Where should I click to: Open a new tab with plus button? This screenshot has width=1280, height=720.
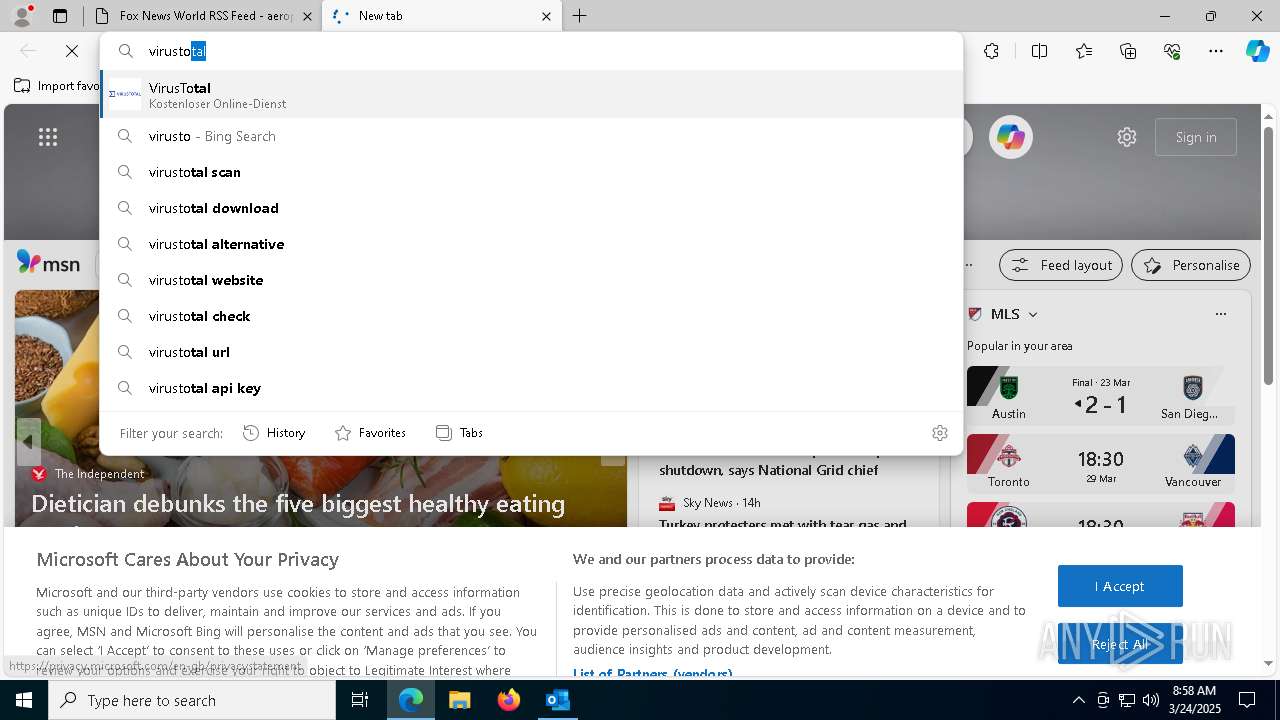point(580,16)
